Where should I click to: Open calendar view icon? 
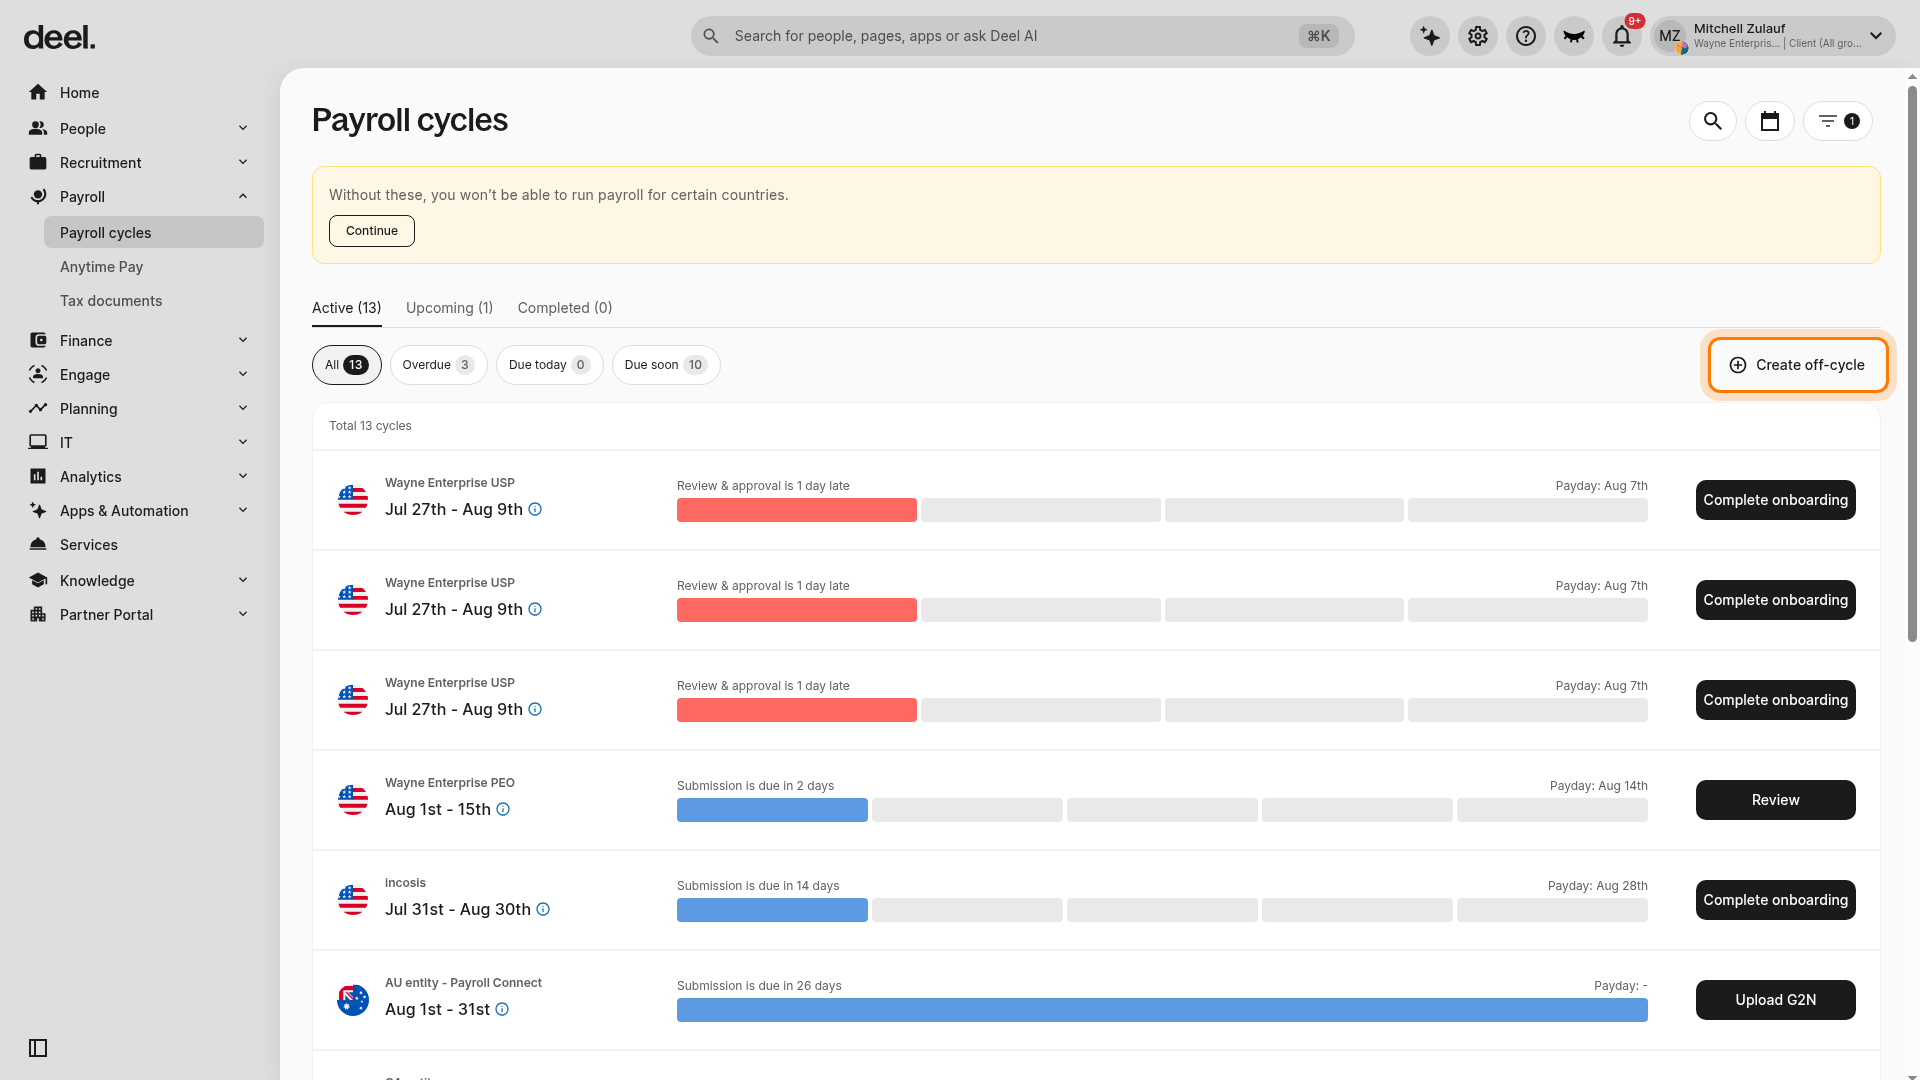[x=1770, y=121]
